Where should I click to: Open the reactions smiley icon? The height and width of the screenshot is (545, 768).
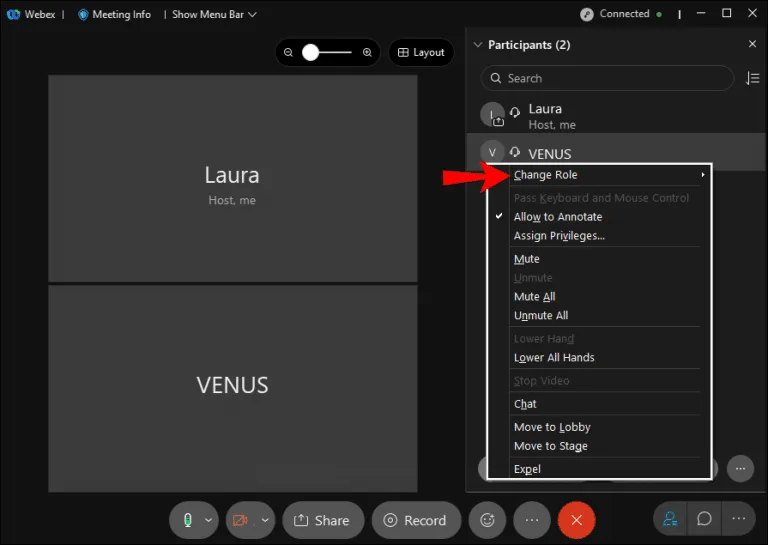(x=487, y=520)
